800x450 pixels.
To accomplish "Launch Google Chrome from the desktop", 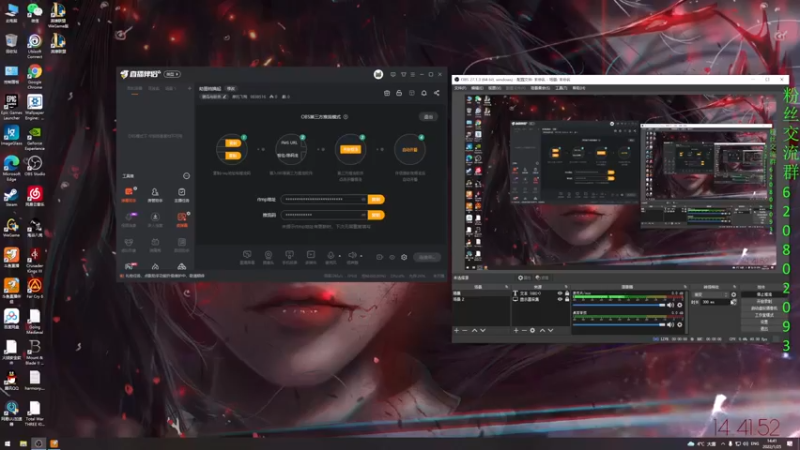I will click(34, 77).
